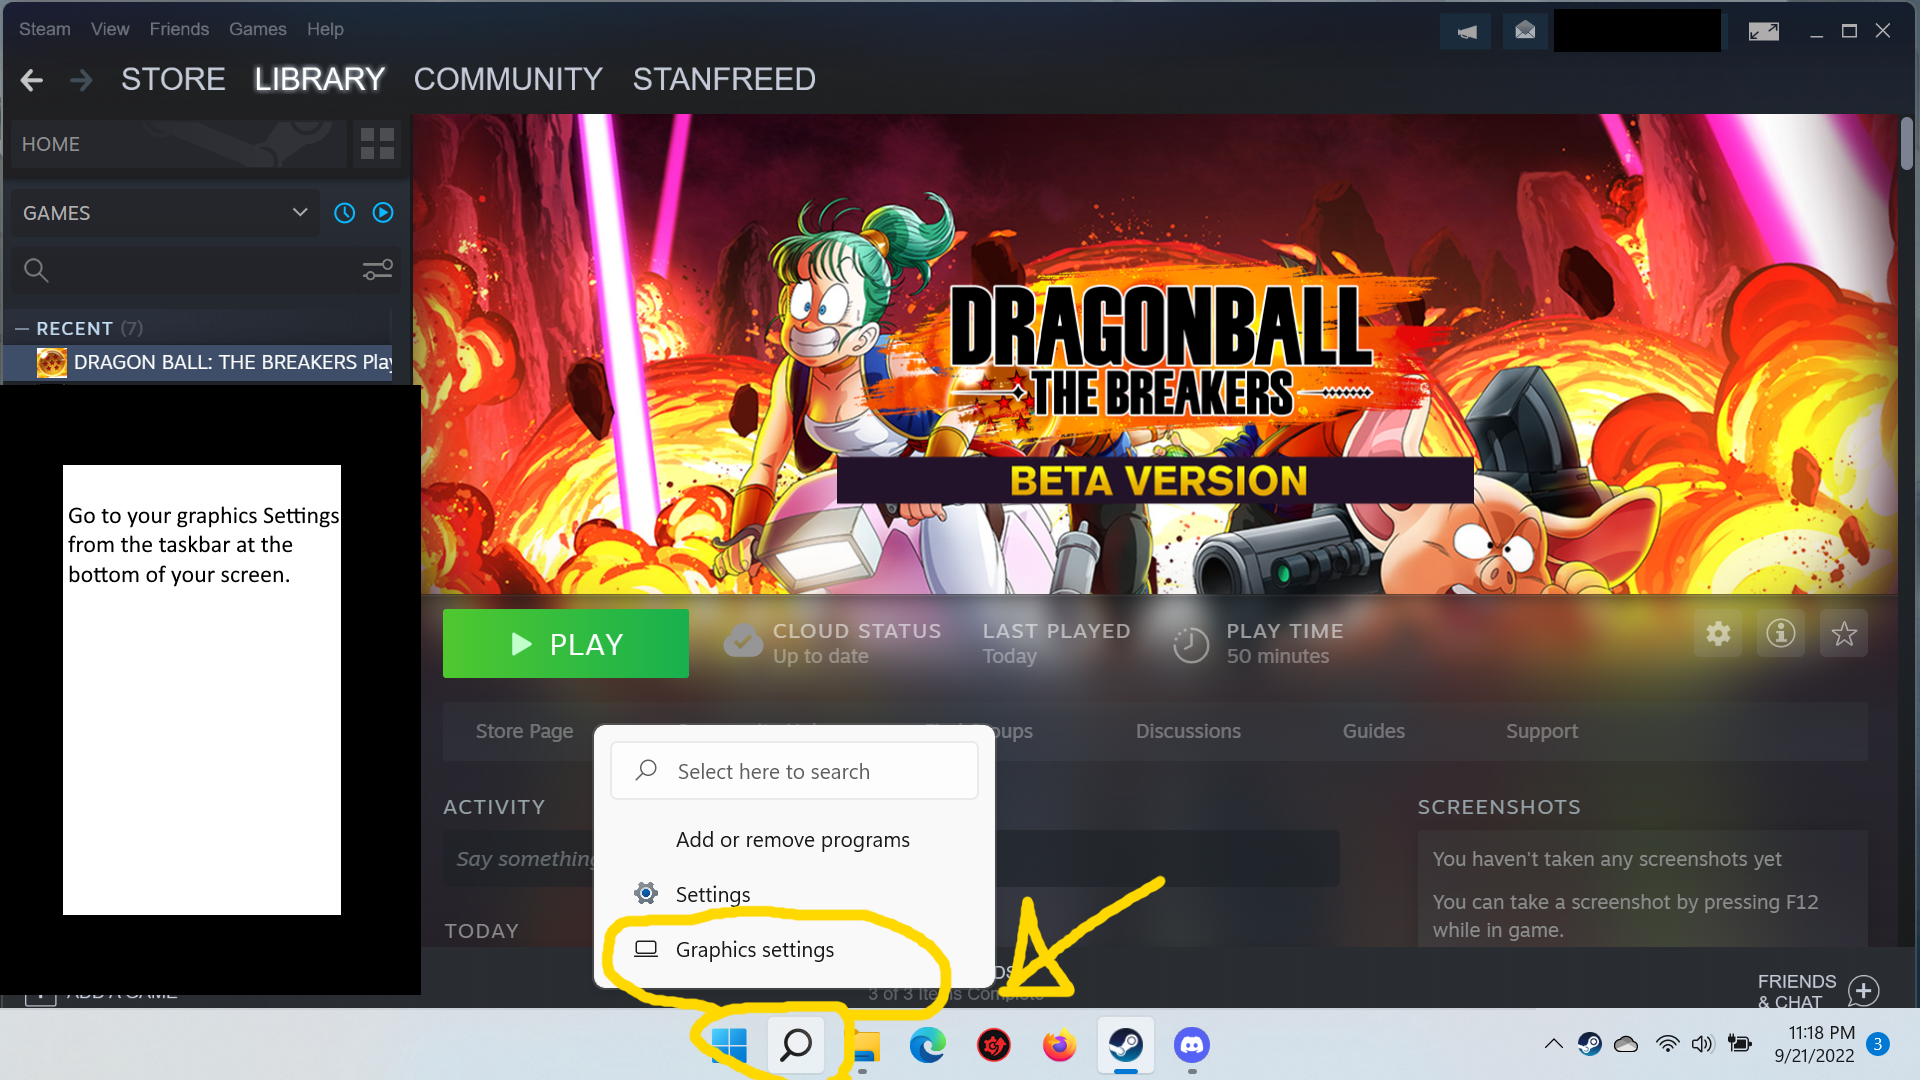Open the advanced library filter options icon
Screen dimensions: 1920x1080
pyautogui.click(x=377, y=270)
